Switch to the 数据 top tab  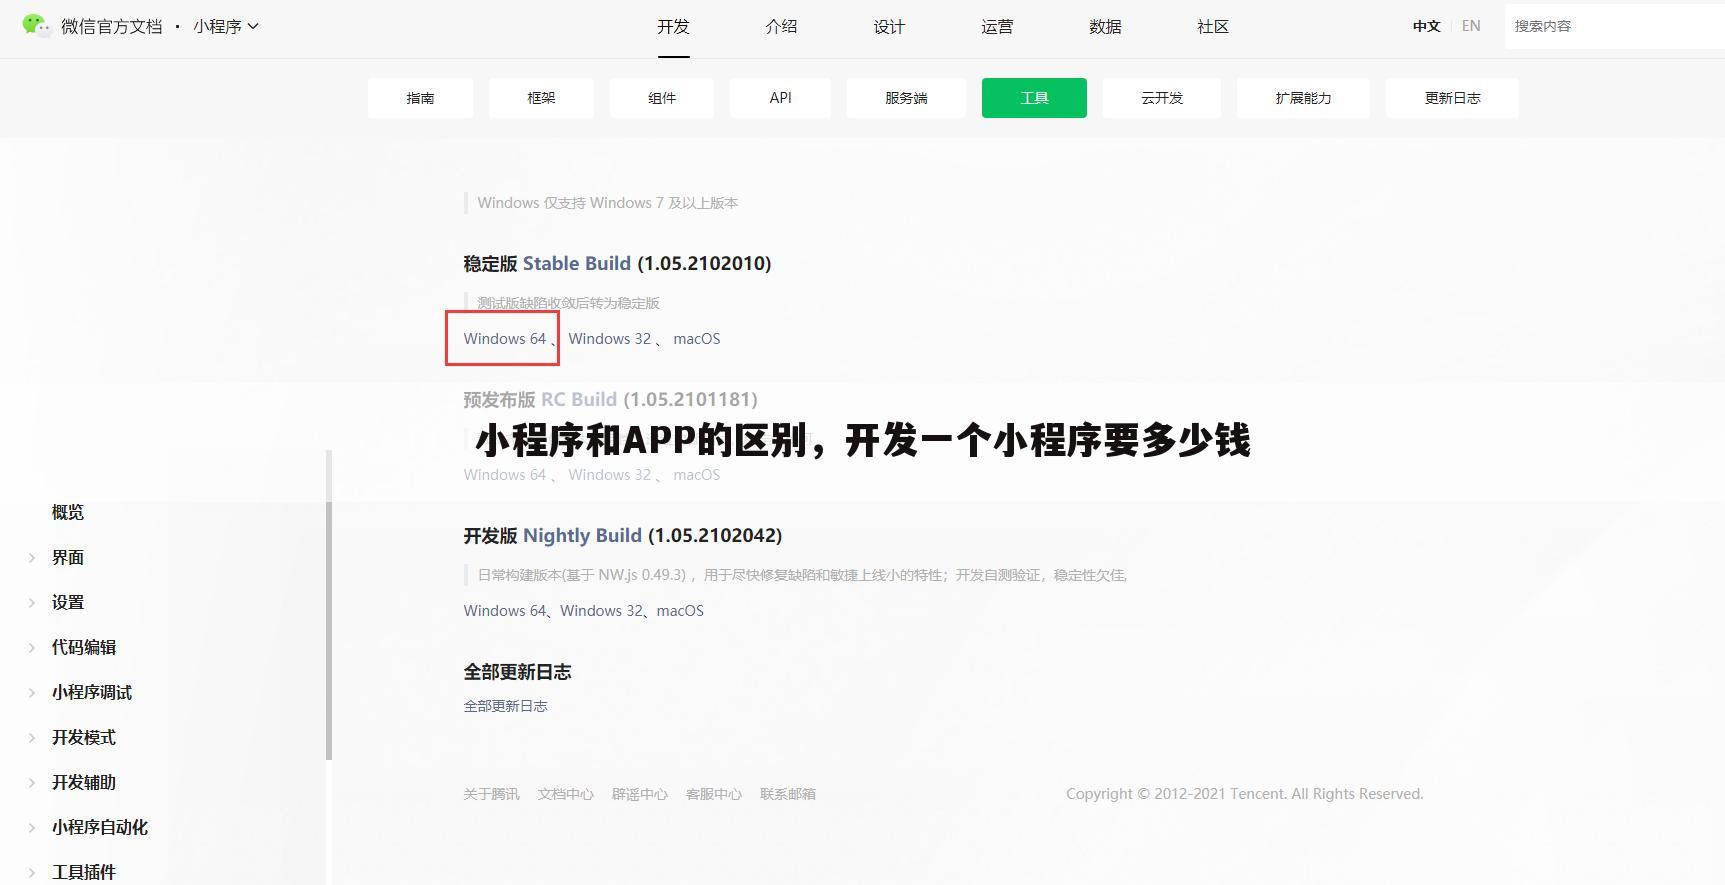[1105, 27]
